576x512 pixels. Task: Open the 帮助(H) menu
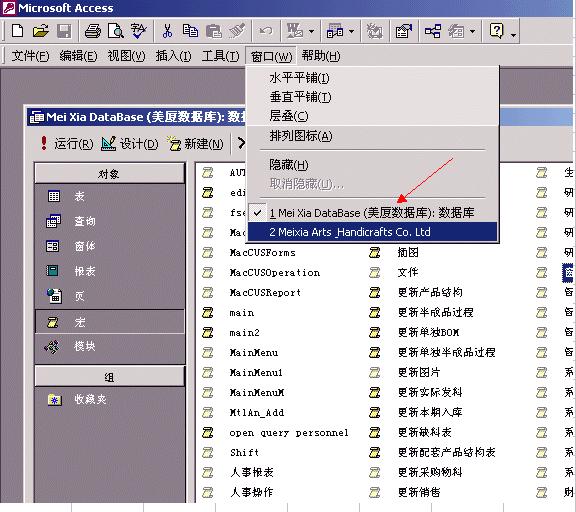point(321,56)
